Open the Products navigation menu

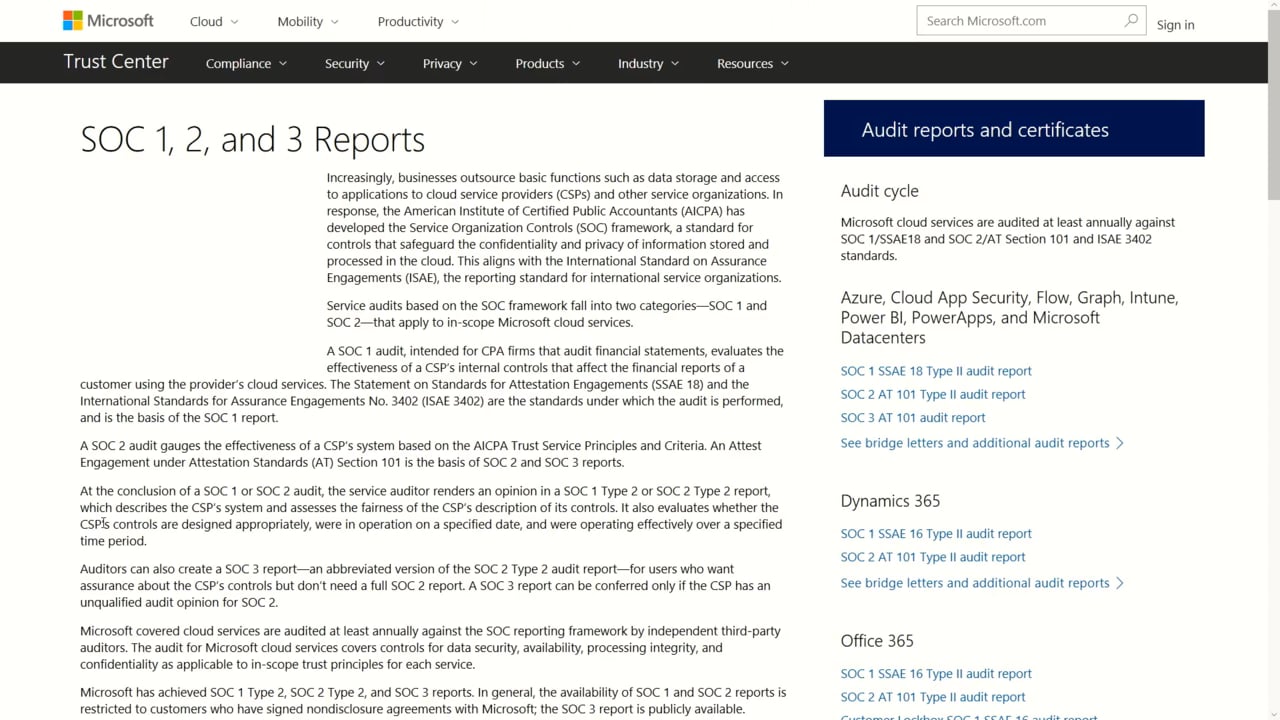[x=547, y=63]
